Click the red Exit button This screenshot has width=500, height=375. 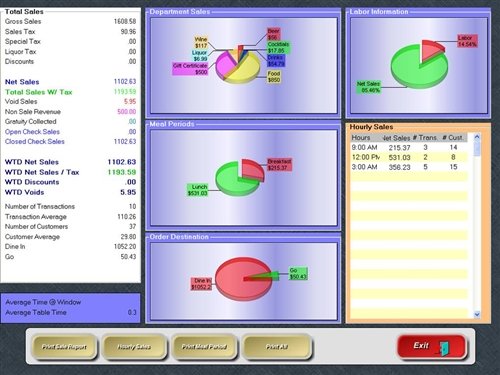click(431, 346)
